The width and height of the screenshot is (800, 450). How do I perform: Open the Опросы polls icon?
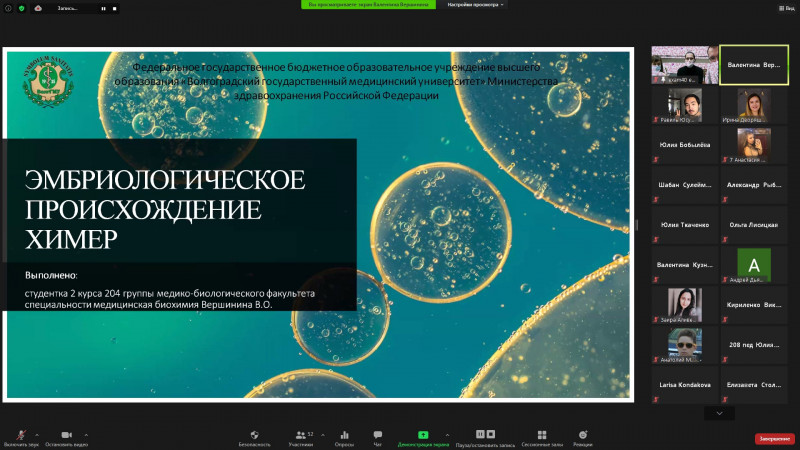[344, 435]
